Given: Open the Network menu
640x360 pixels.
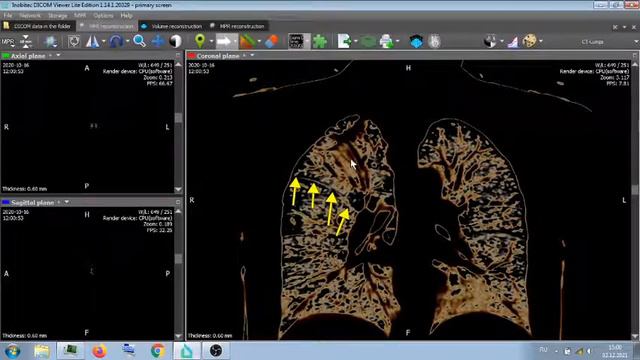Looking at the screenshot, I should click(30, 16).
